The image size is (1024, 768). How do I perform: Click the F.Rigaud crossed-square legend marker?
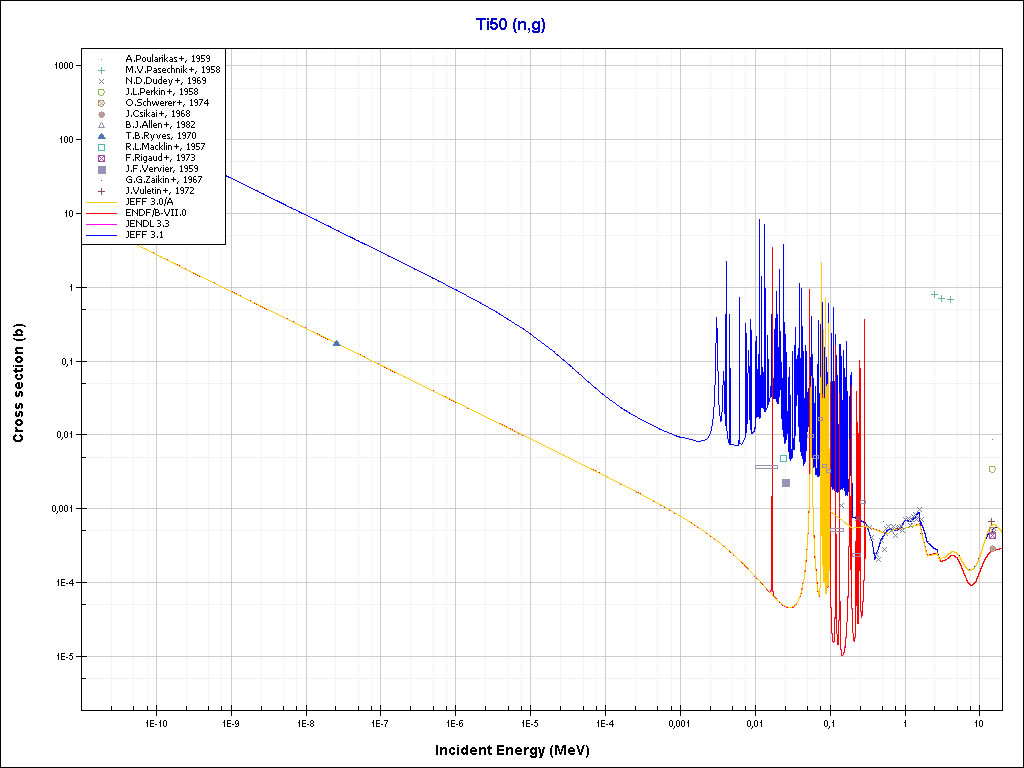[102, 158]
